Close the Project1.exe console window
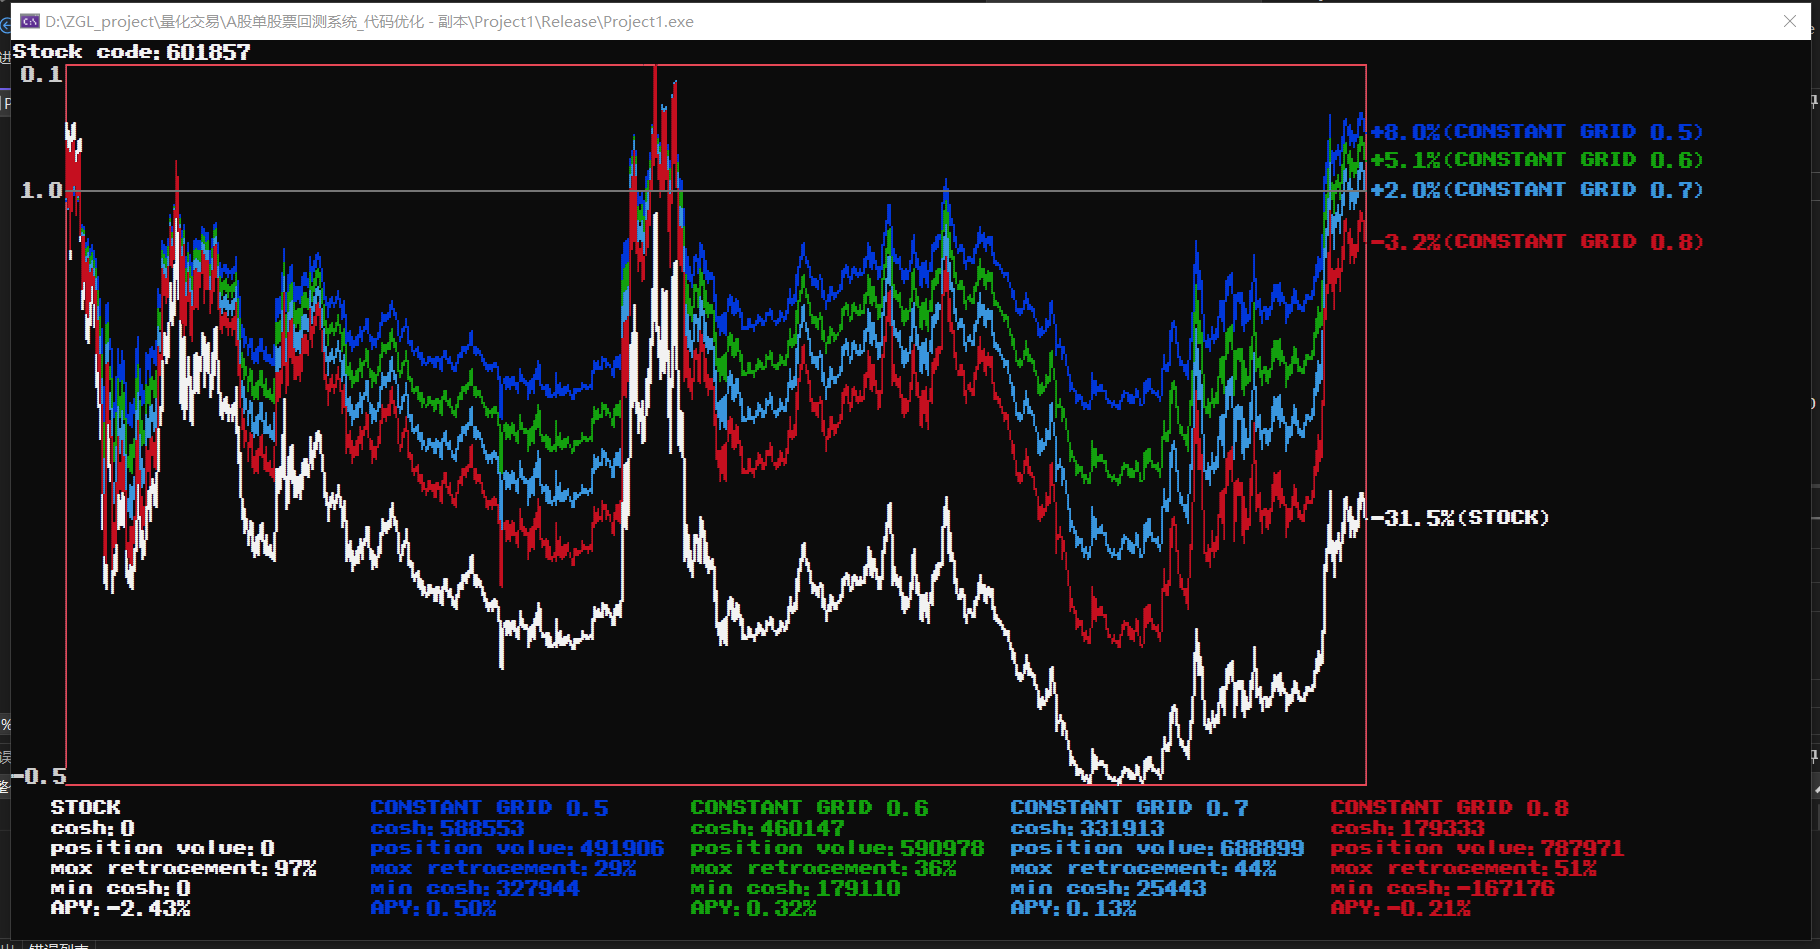The height and width of the screenshot is (949, 1820). [1790, 21]
